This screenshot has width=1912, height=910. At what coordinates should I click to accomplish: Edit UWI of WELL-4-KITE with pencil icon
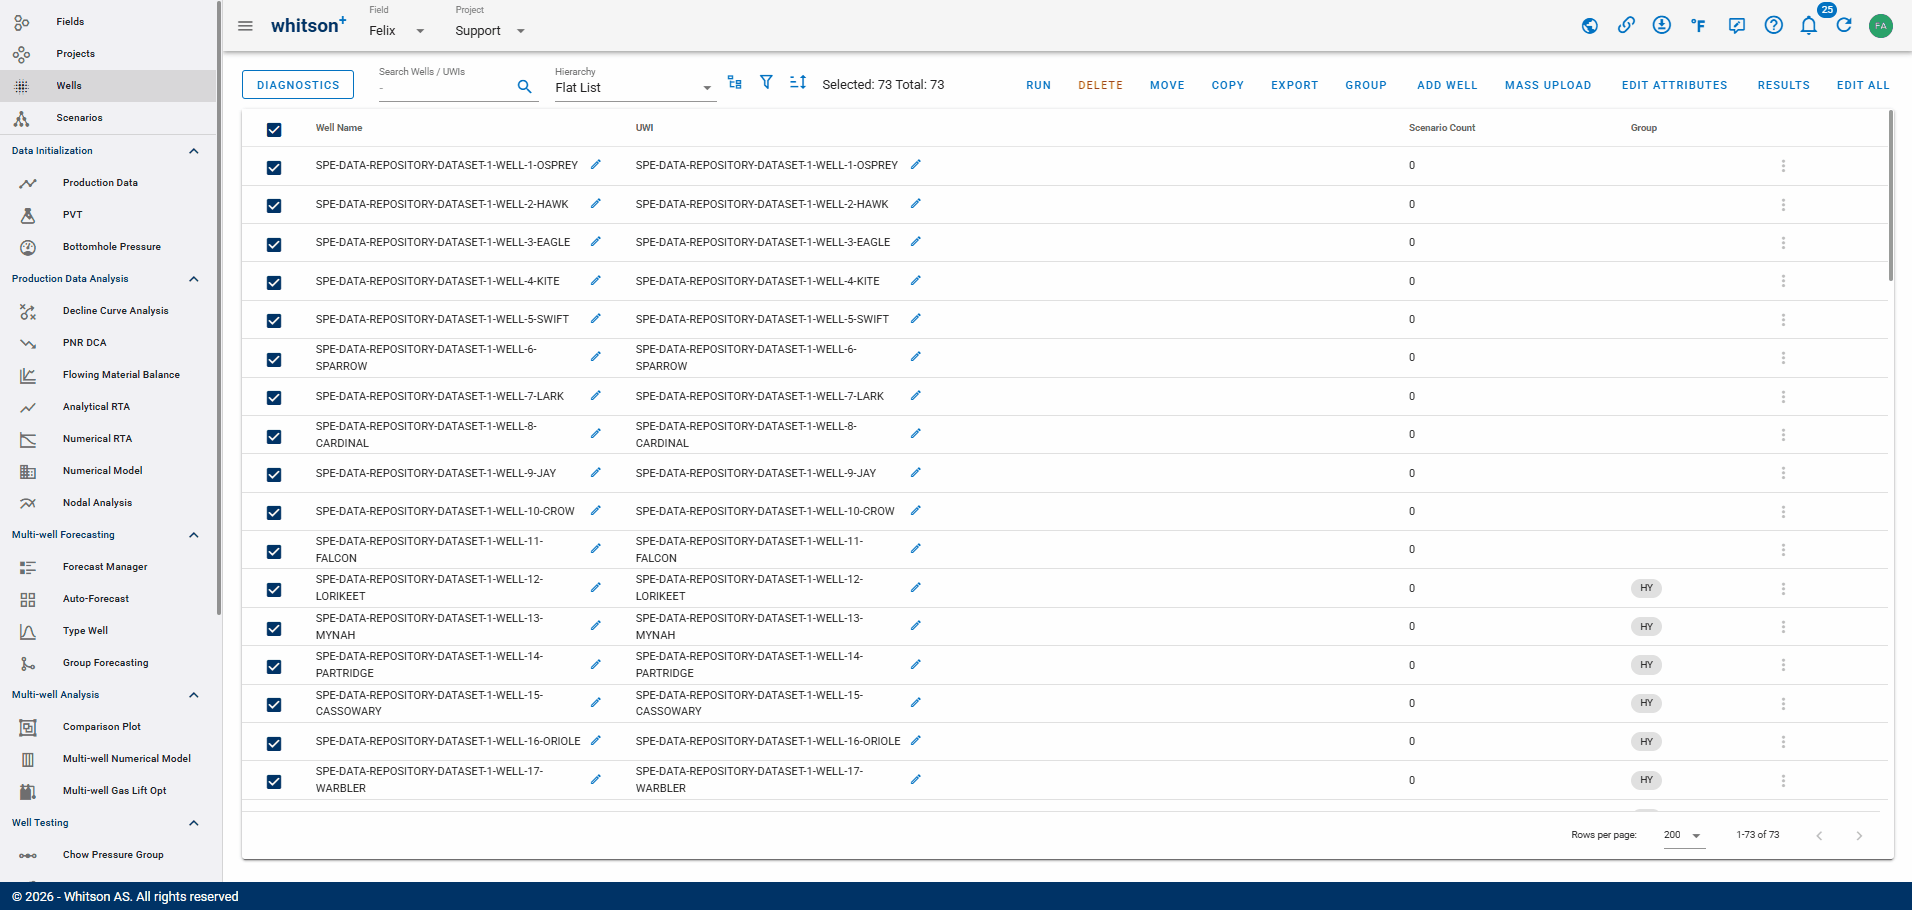pos(916,281)
